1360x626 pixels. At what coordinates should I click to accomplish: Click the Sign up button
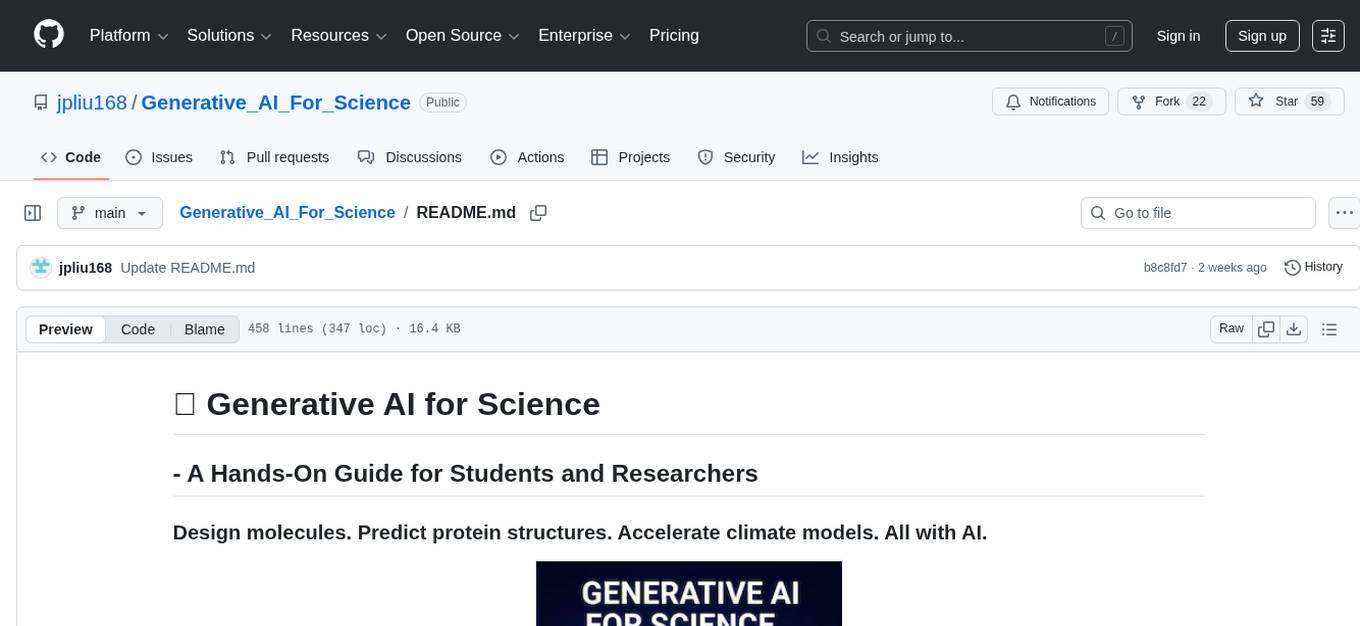click(1261, 35)
